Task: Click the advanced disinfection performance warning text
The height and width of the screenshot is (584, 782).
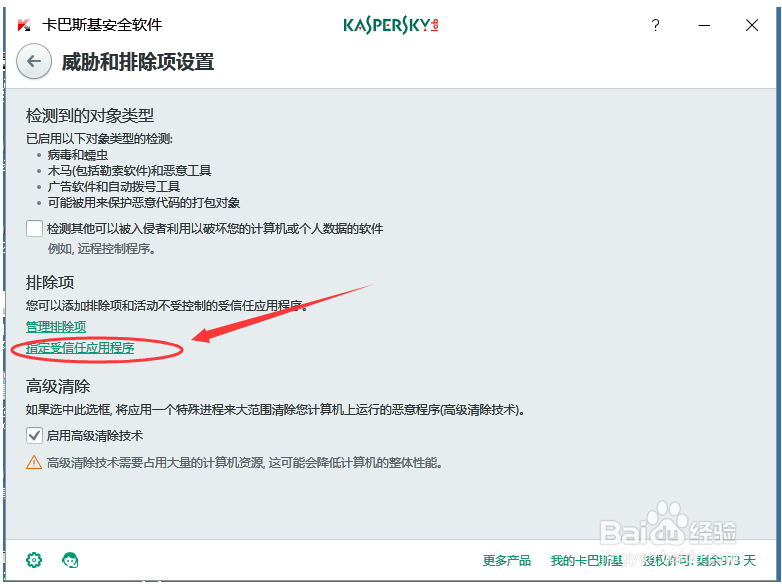Action: [244, 463]
